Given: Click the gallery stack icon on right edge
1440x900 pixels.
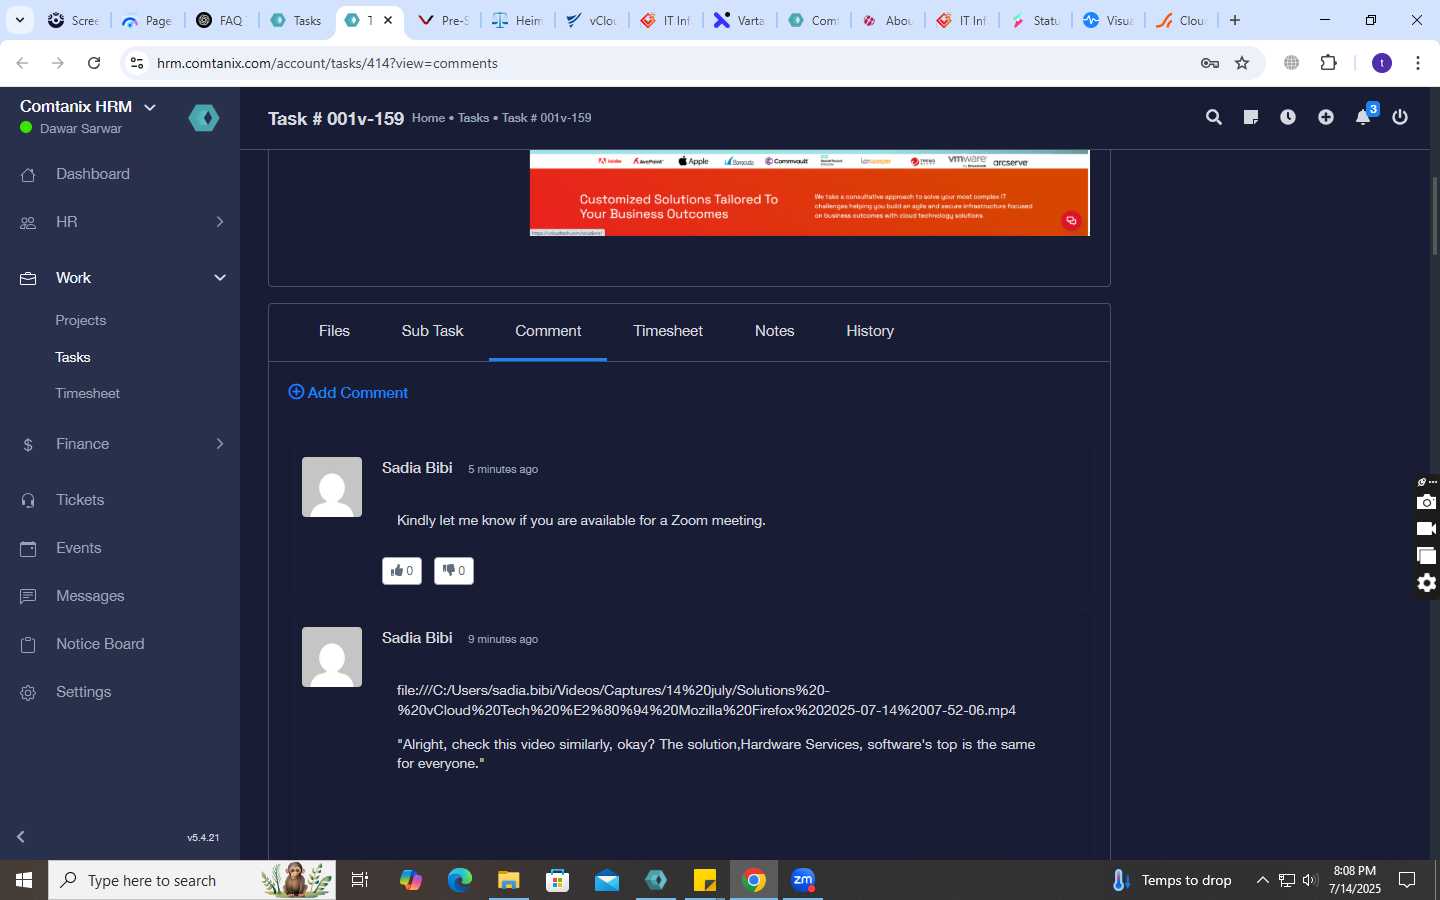Looking at the screenshot, I should coord(1427,556).
